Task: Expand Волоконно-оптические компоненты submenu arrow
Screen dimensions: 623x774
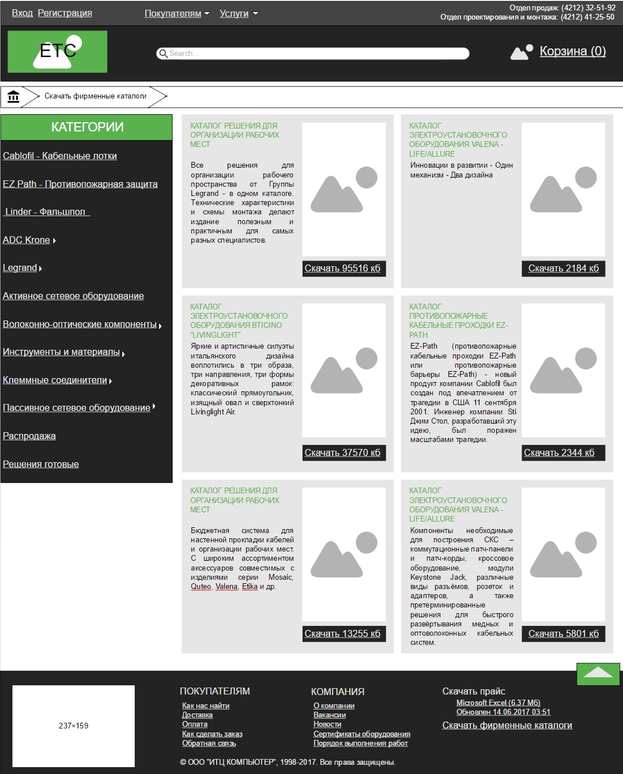Action: coord(160,326)
